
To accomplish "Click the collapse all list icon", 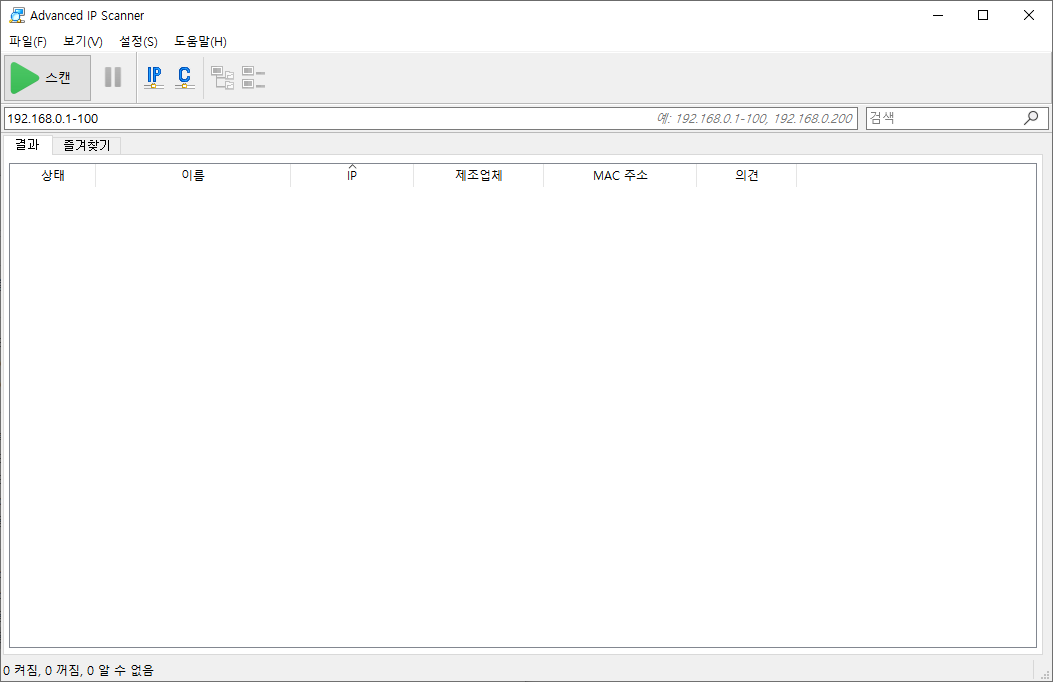I will (x=253, y=78).
